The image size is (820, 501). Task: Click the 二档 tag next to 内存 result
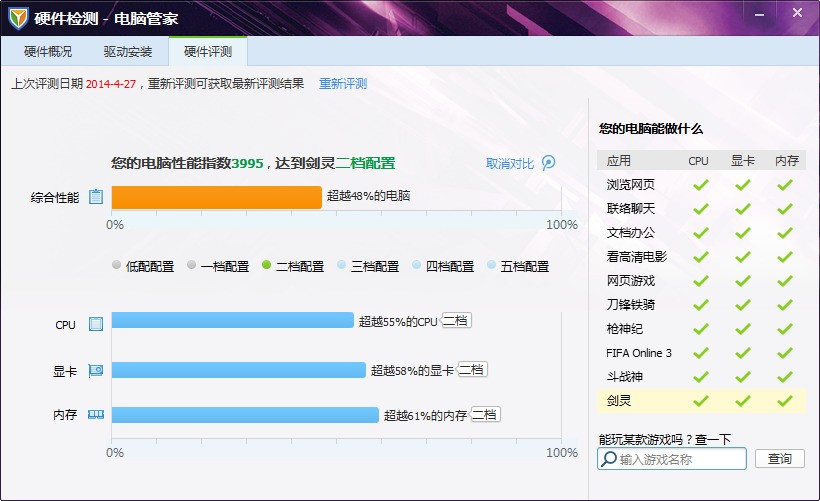tap(485, 415)
